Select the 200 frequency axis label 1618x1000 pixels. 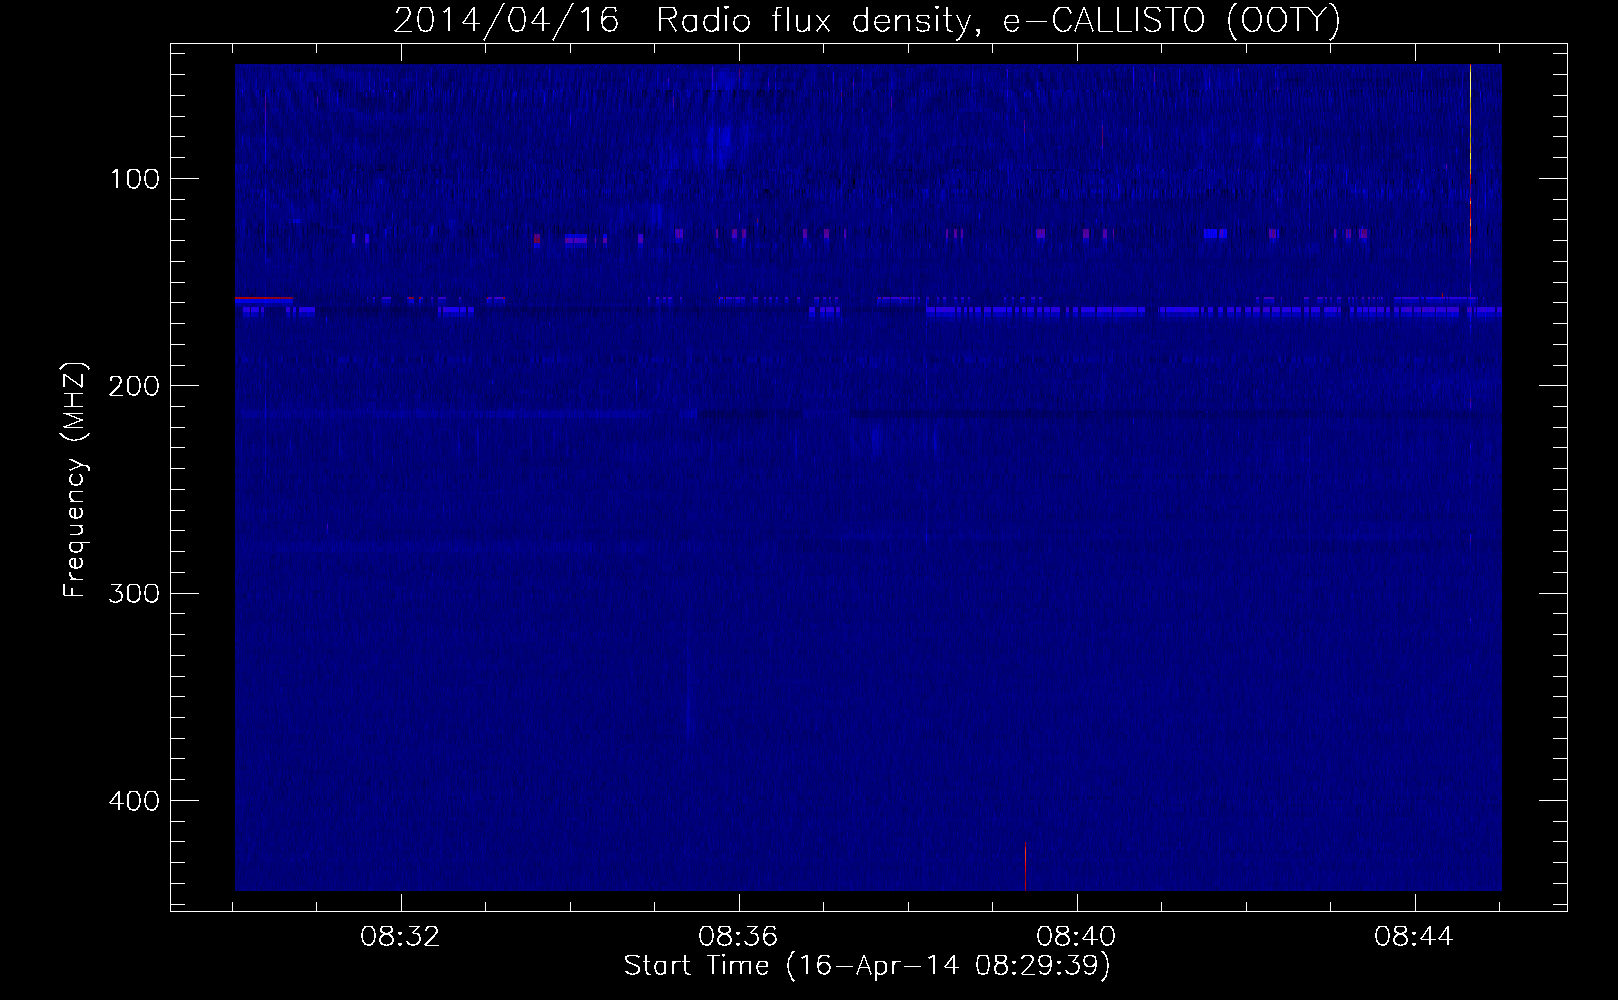[x=134, y=386]
